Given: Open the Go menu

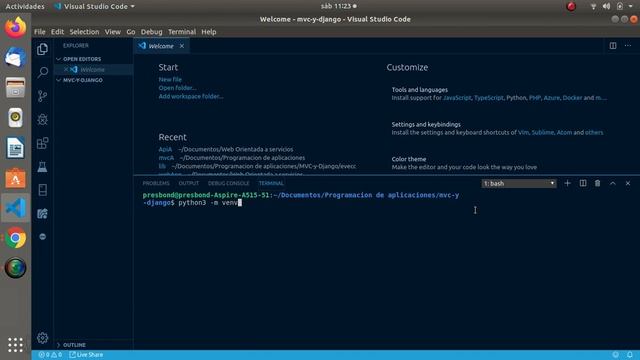Looking at the screenshot, I should tap(131, 32).
